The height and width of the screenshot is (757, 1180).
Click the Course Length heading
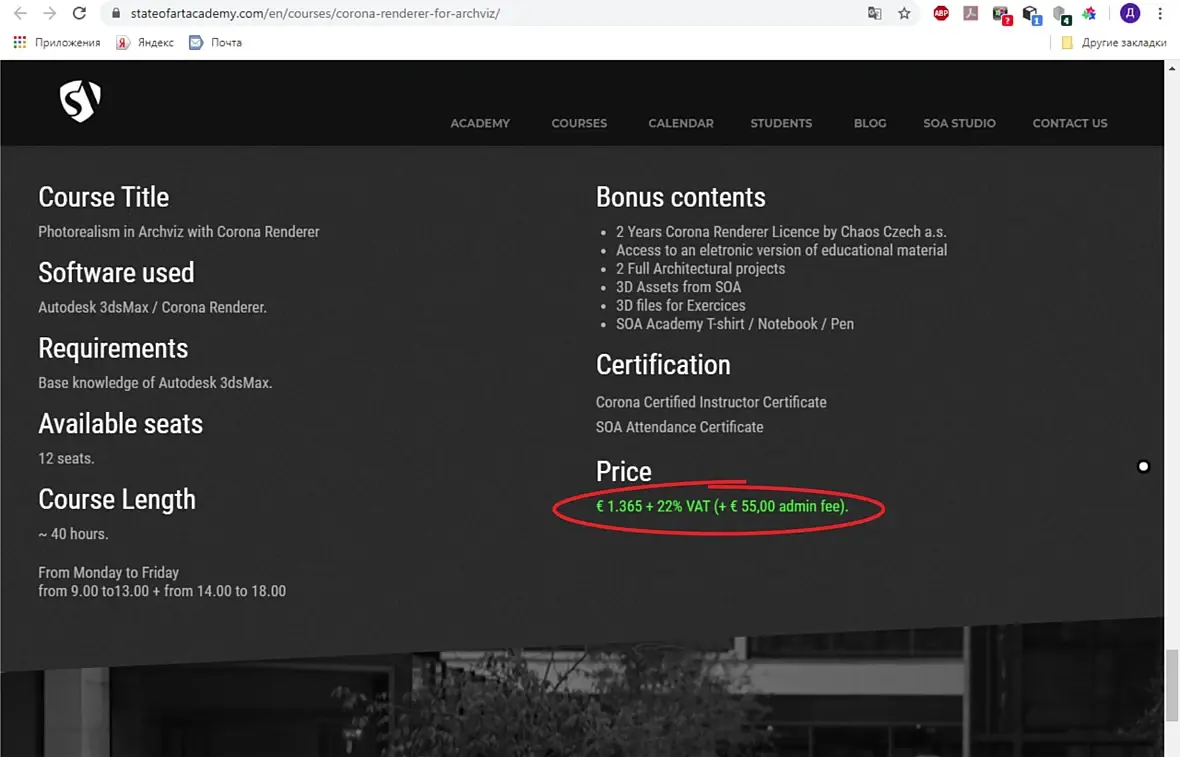coord(117,500)
